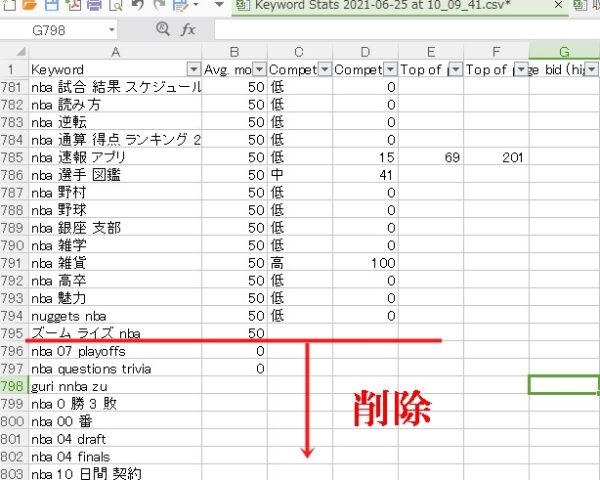Save the workbook with the floppy disk icon

point(52,5)
